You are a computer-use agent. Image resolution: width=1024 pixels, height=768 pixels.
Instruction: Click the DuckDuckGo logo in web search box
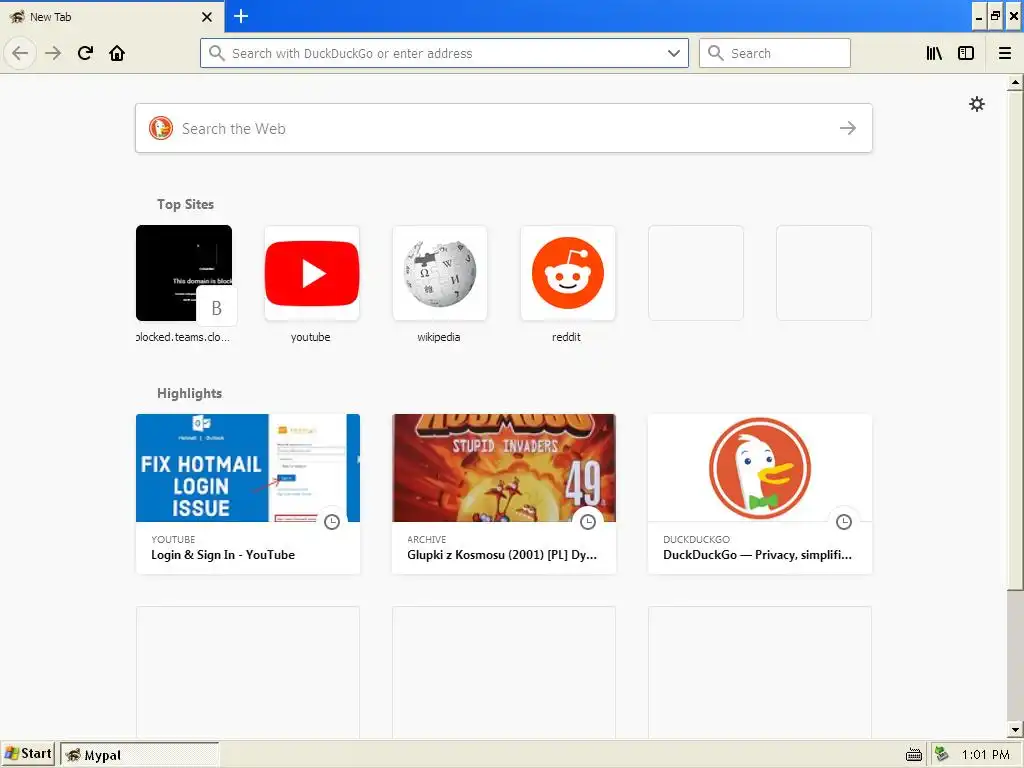pos(161,128)
